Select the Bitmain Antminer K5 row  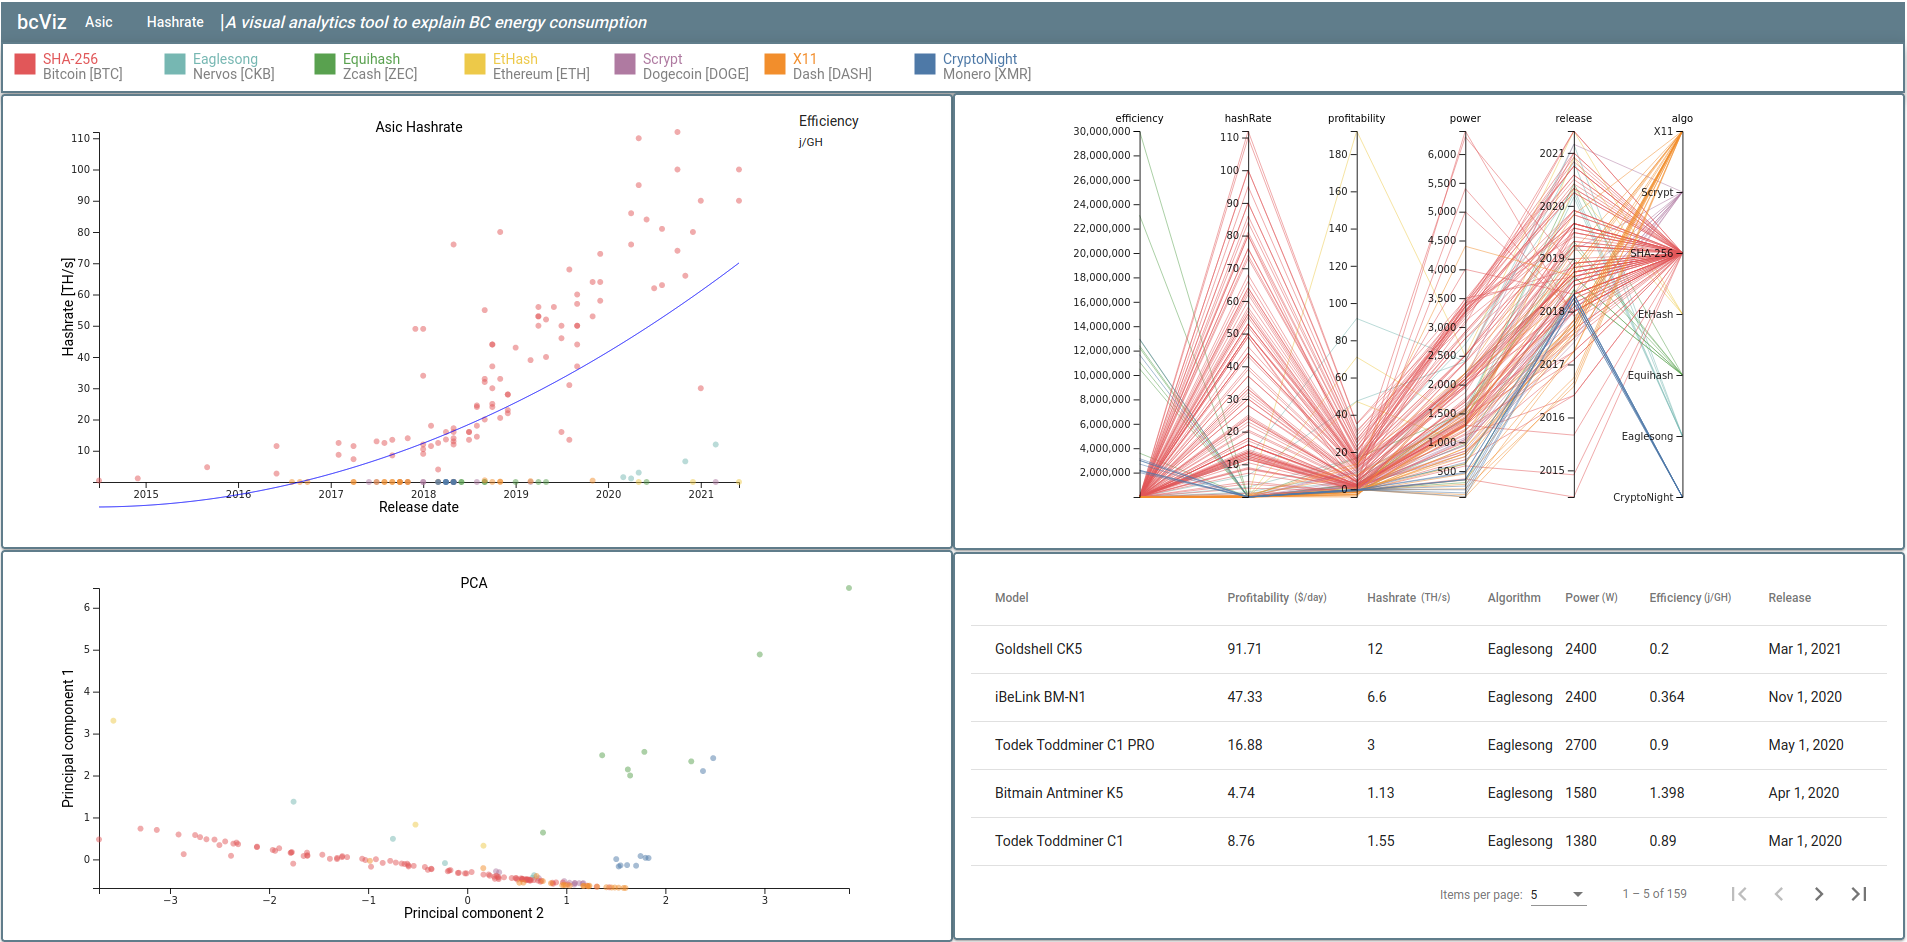(1429, 793)
